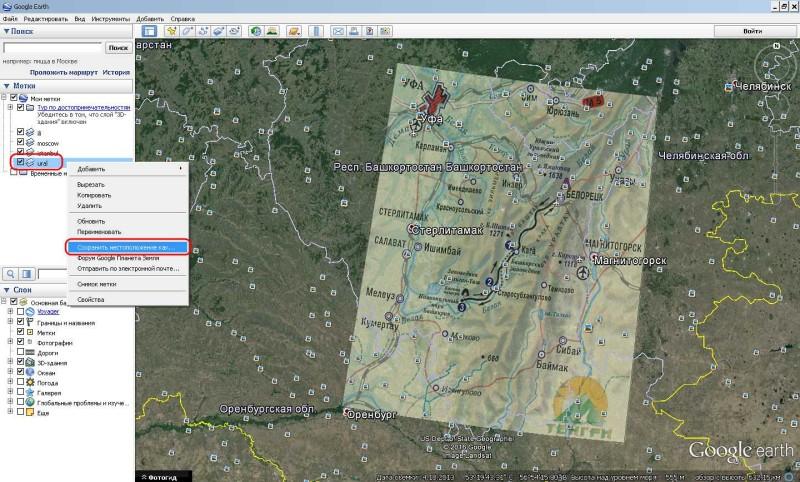Click the Дороги layer road icon

(30, 352)
